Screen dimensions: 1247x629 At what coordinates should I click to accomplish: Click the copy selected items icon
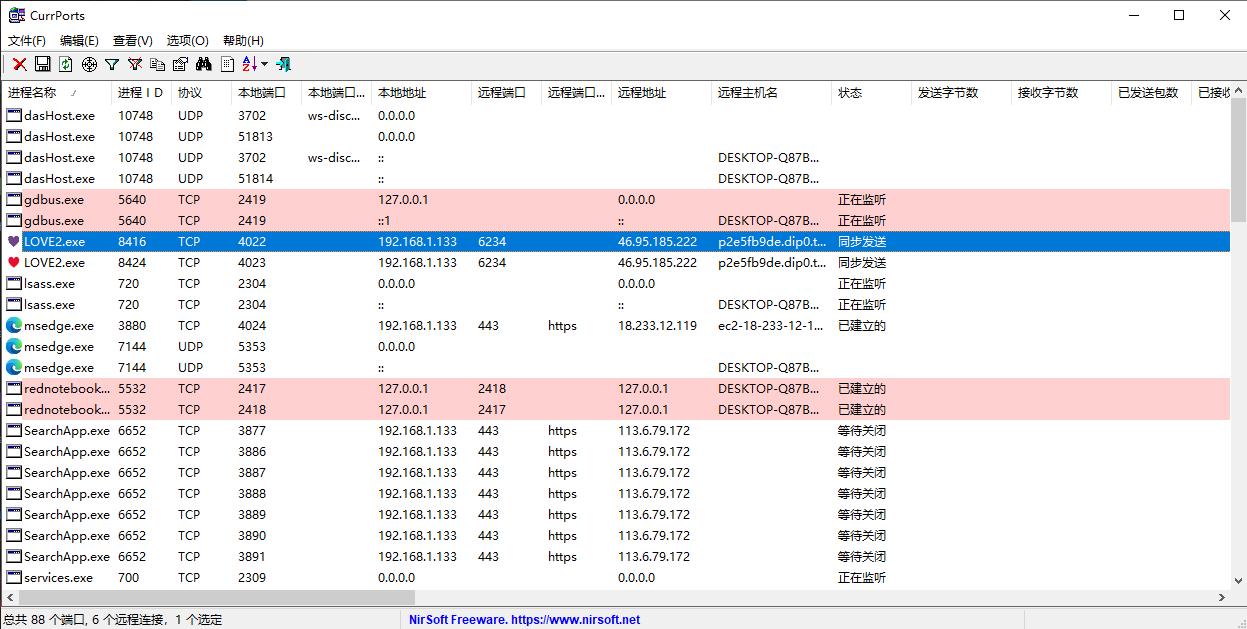(158, 64)
